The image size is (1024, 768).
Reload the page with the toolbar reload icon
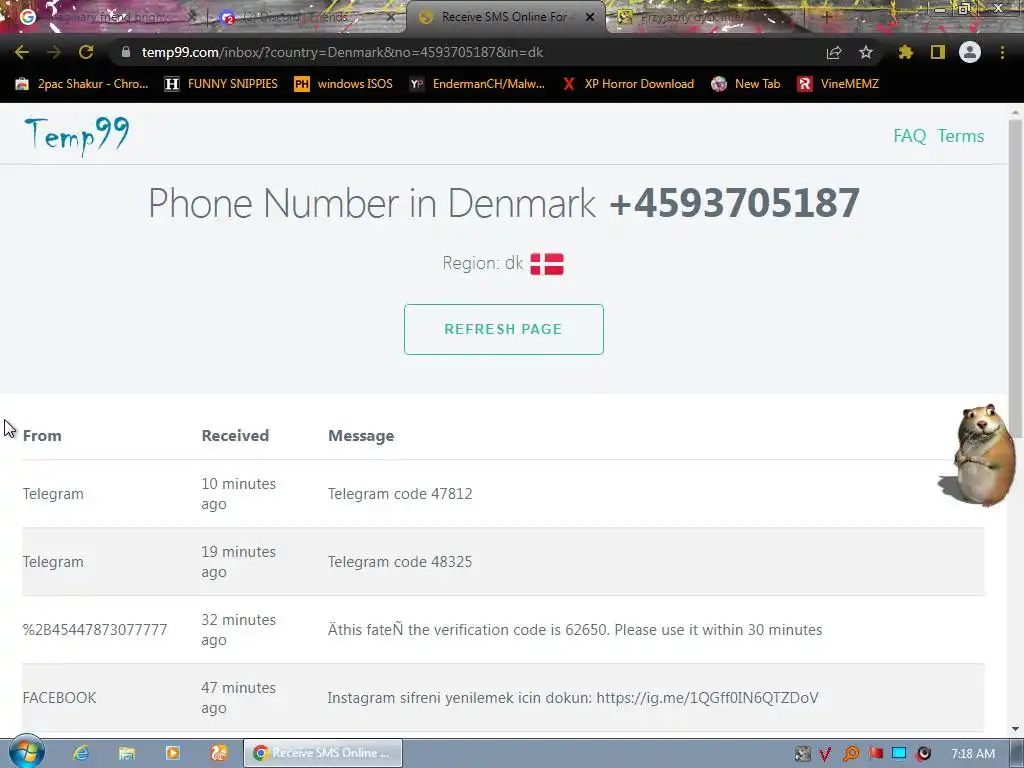[86, 52]
